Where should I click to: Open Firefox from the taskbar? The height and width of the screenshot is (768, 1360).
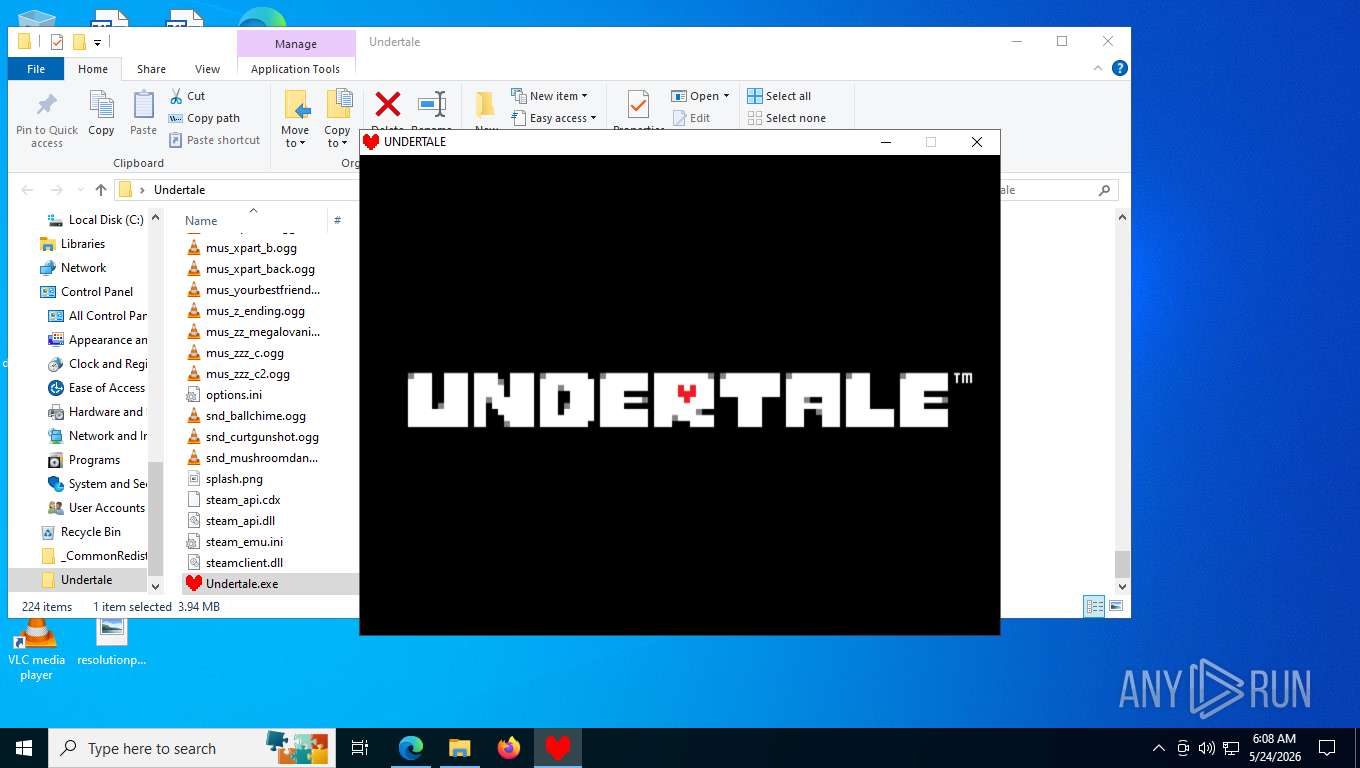(x=509, y=748)
